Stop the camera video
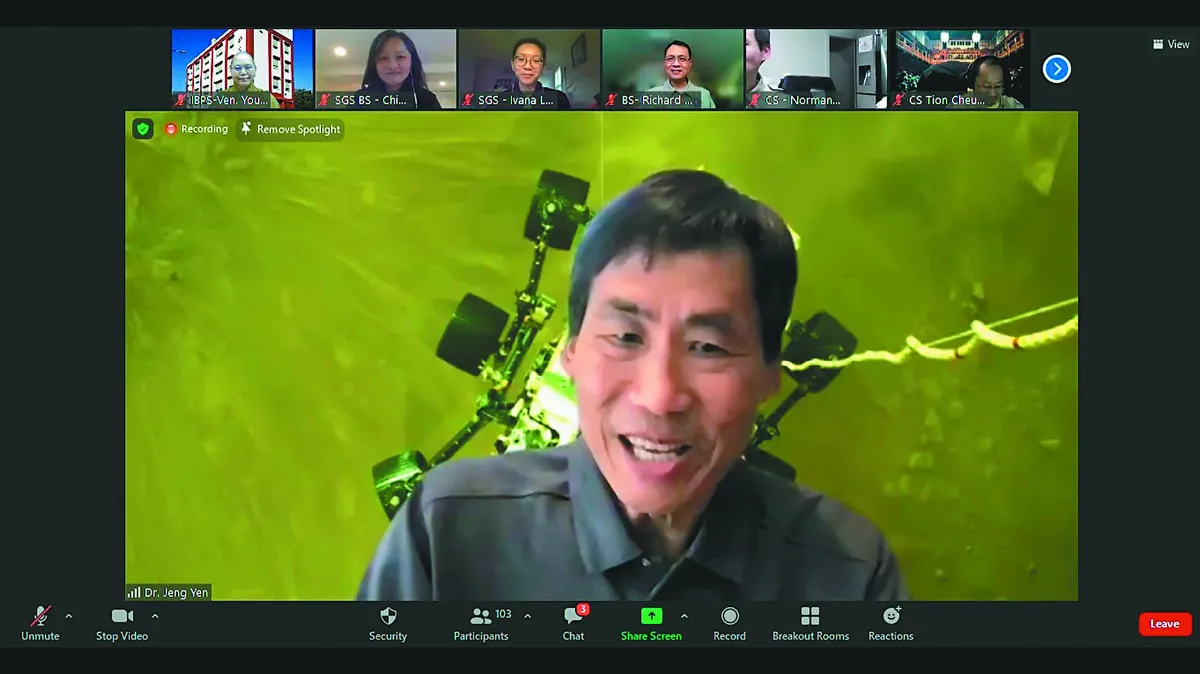The height and width of the screenshot is (674, 1200). point(122,623)
